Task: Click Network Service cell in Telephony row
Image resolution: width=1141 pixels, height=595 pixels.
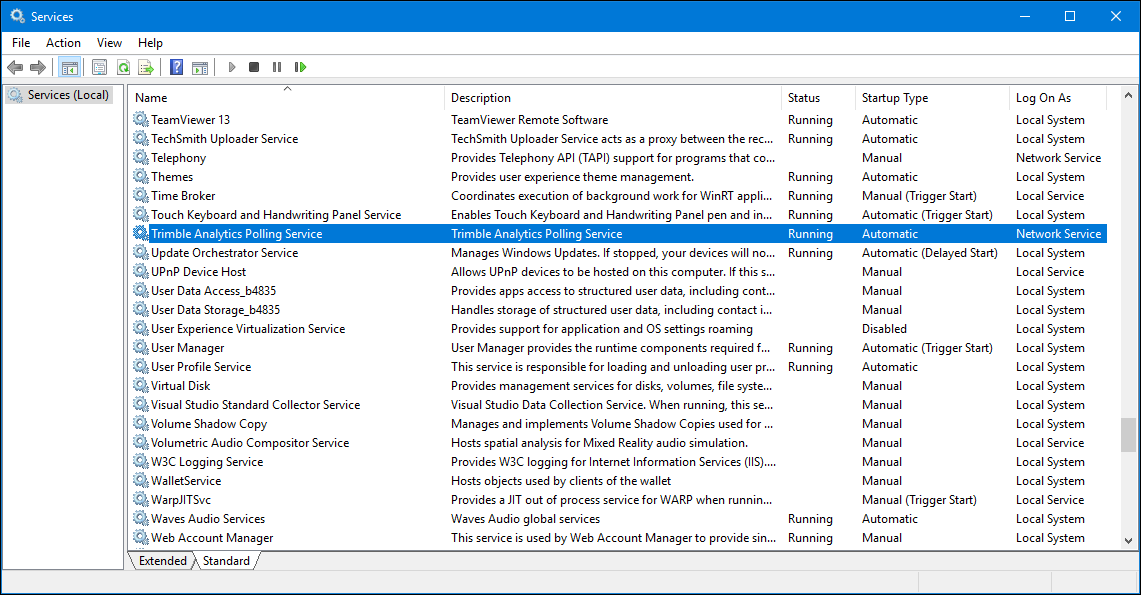Action: [1058, 157]
